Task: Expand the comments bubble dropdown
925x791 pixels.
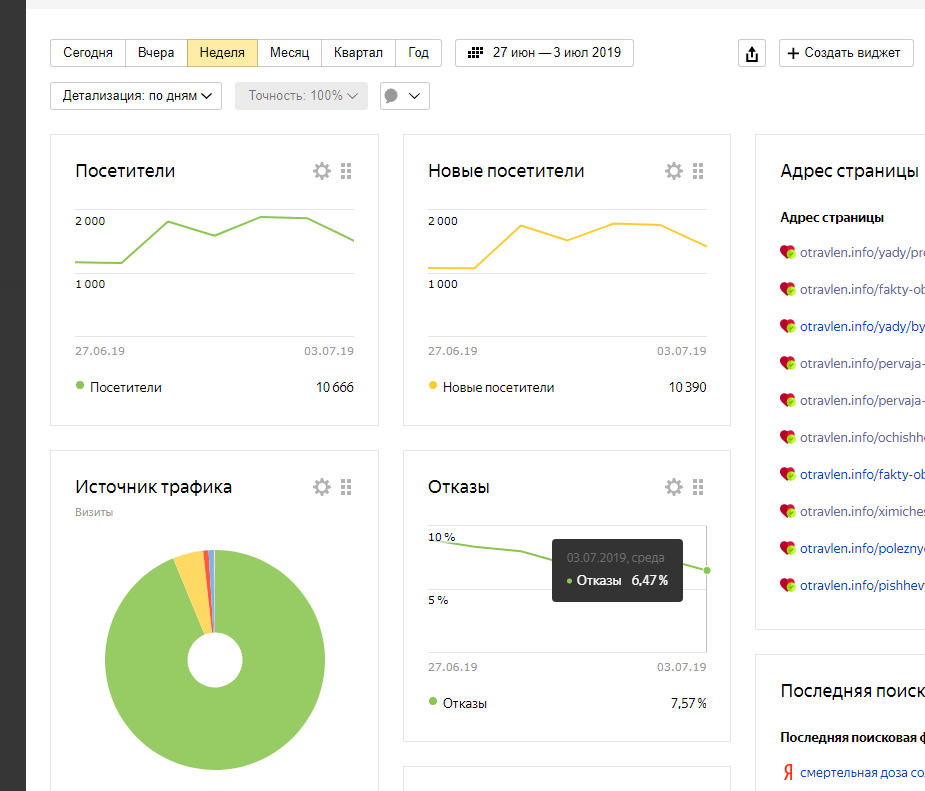Action: pos(405,96)
